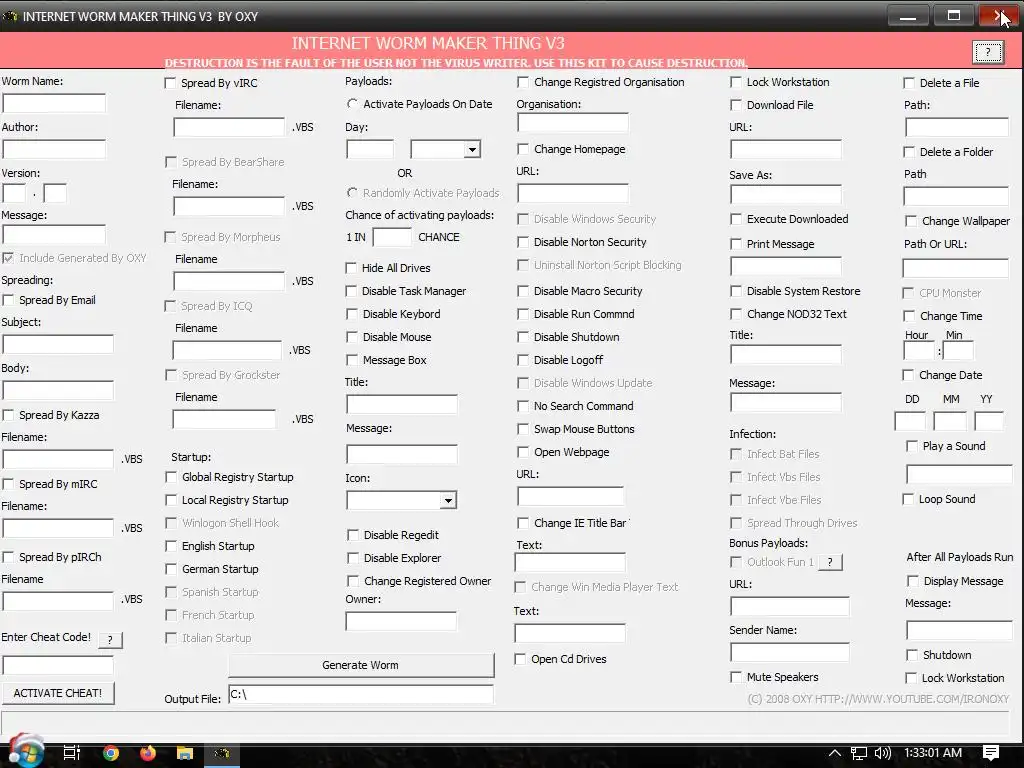Click the 1 IN chance input field
Screen dimensions: 1024x768
pyautogui.click(x=392, y=237)
